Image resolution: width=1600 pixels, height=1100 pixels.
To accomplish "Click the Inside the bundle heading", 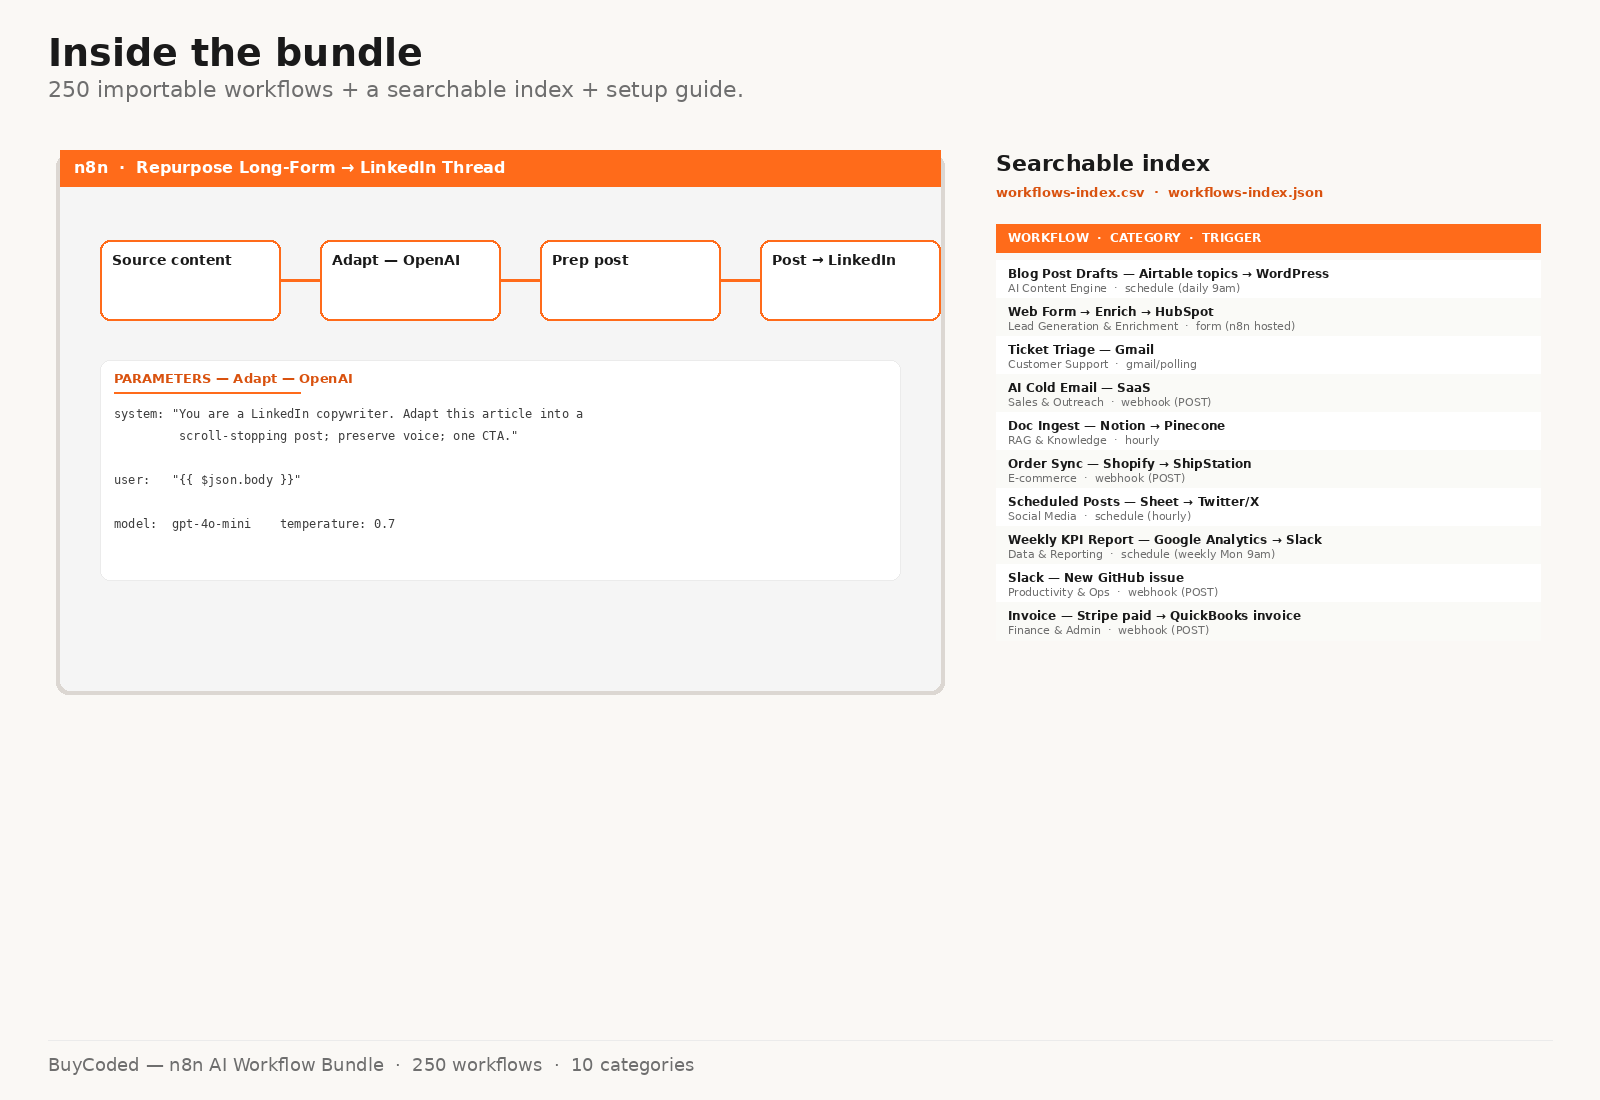I will pos(235,53).
